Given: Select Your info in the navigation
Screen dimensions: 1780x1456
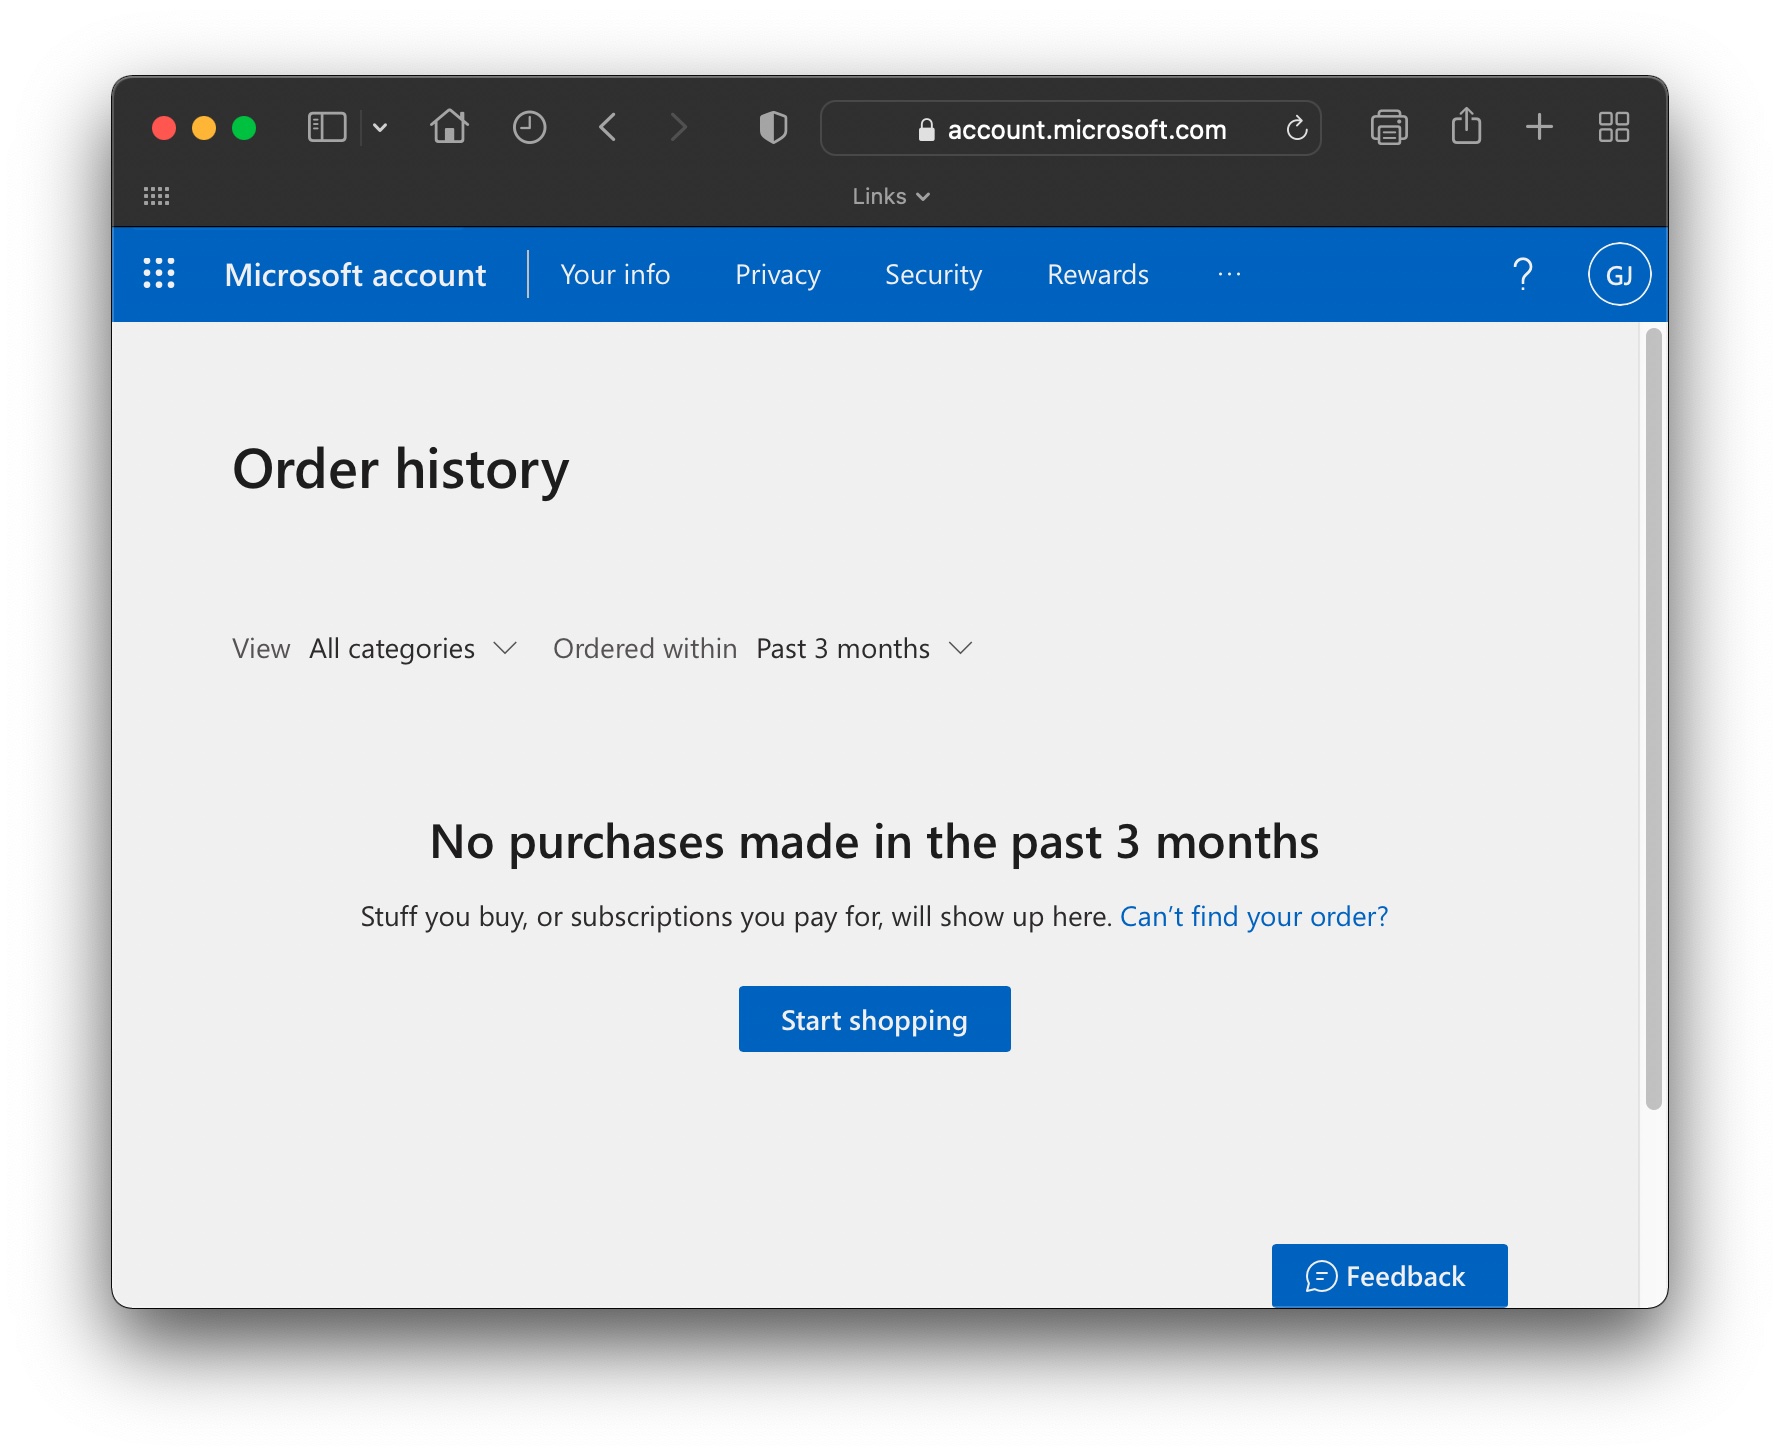Looking at the screenshot, I should [615, 274].
